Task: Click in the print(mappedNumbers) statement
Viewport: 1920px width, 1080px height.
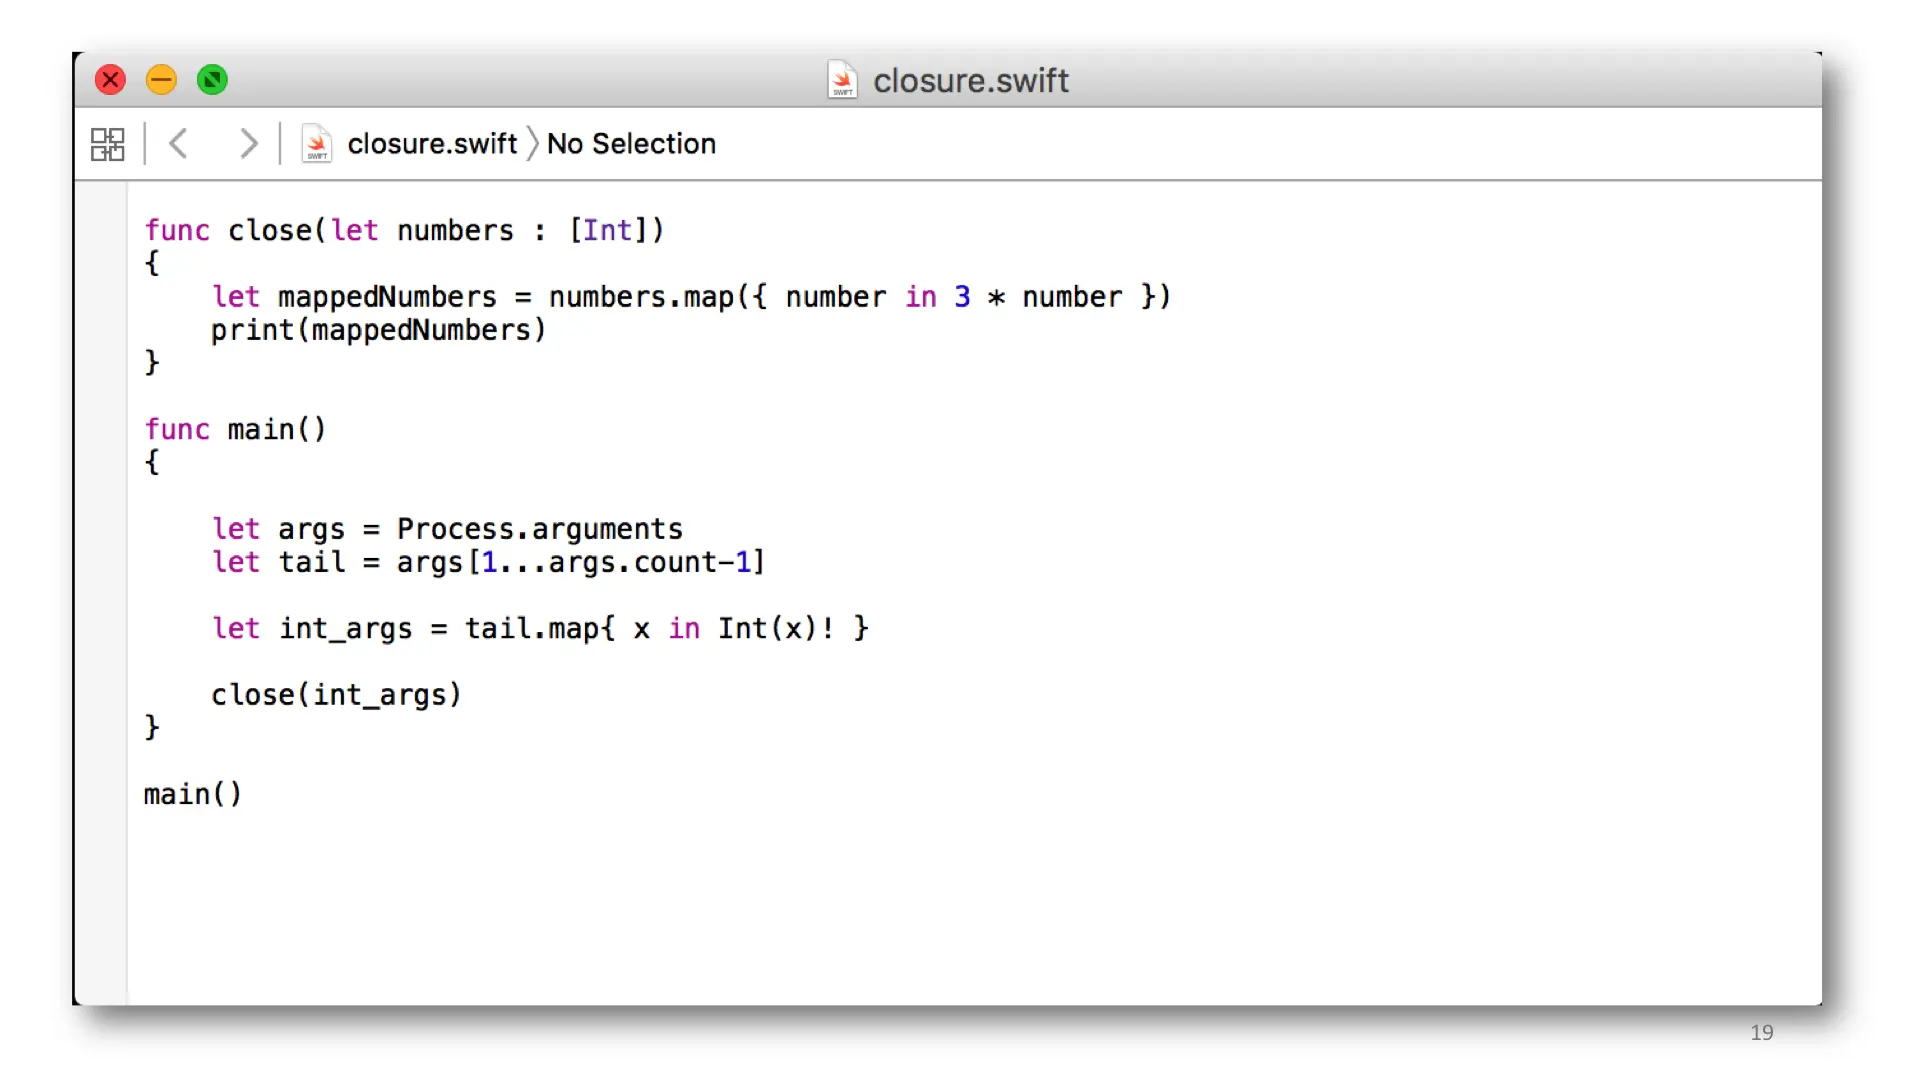Action: (378, 330)
